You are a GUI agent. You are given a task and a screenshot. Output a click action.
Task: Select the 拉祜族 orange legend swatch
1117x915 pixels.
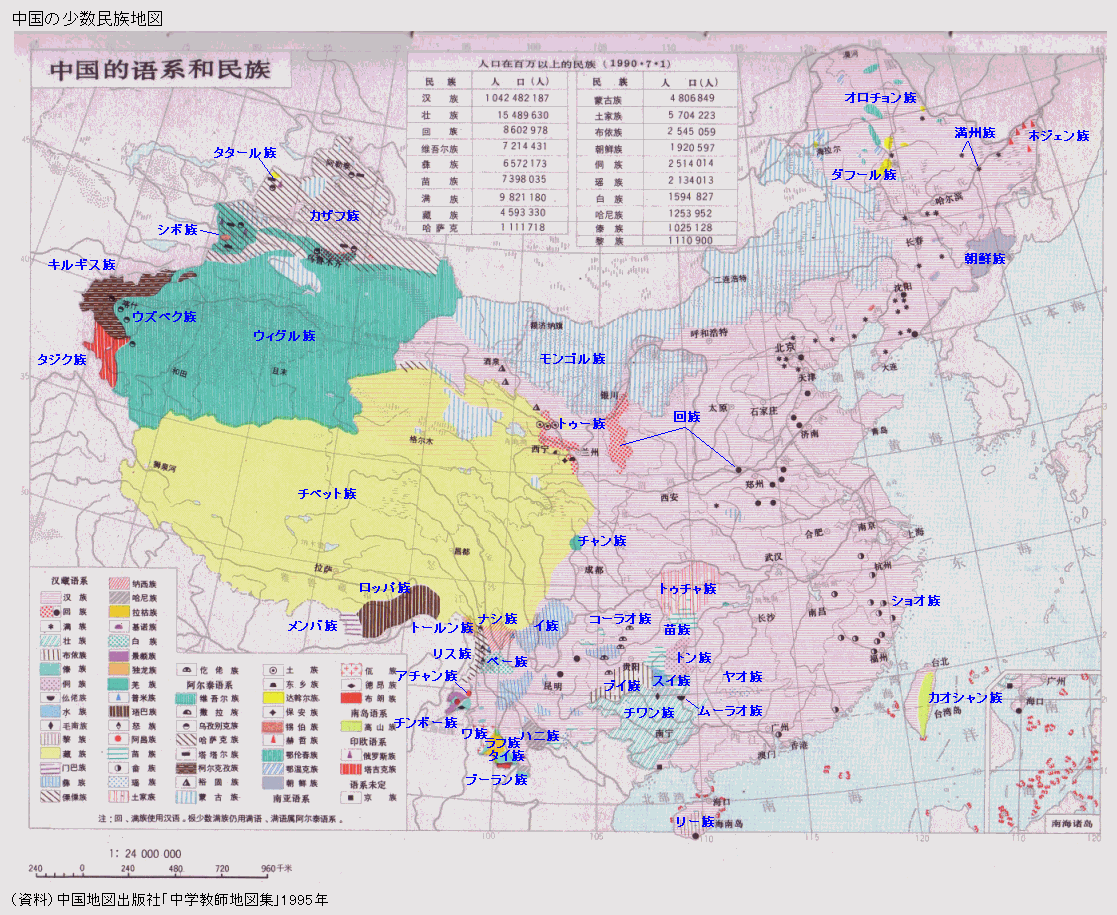pyautogui.click(x=120, y=610)
